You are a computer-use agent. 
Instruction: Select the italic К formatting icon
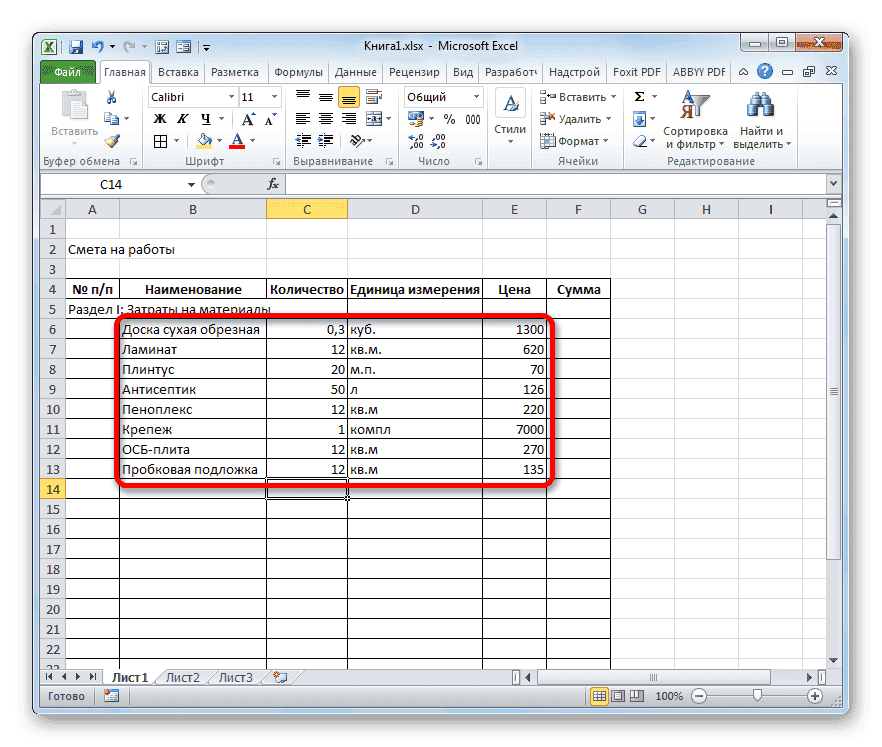tap(183, 117)
